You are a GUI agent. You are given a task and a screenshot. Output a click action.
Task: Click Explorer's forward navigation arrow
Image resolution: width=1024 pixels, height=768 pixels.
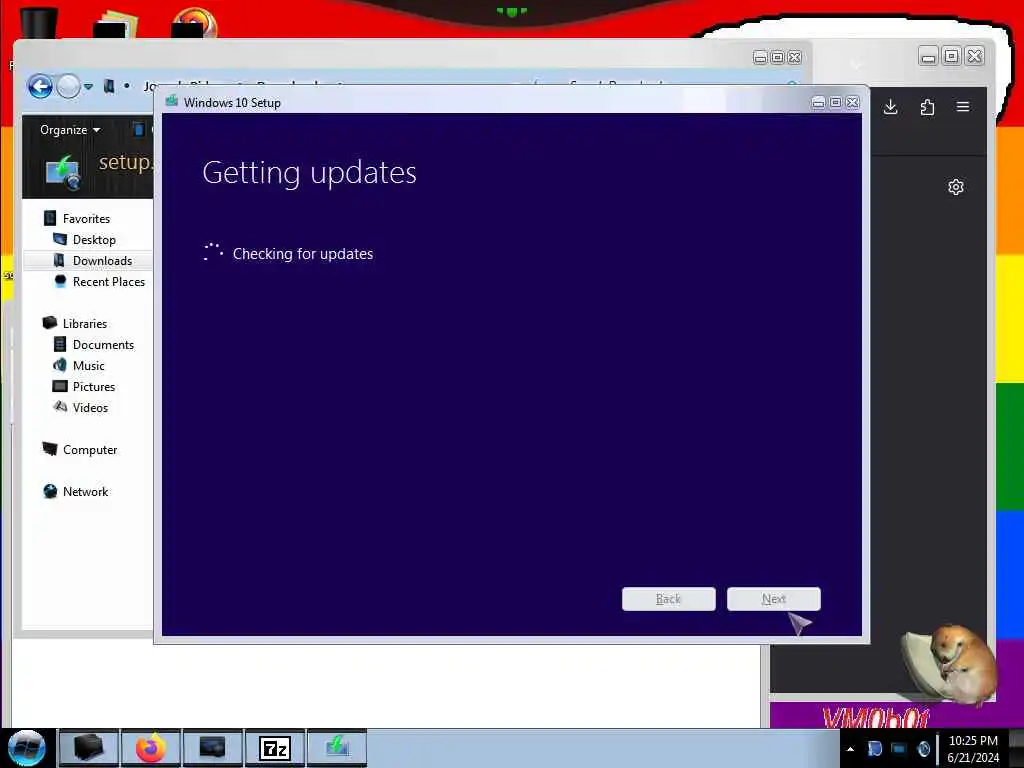(x=68, y=86)
